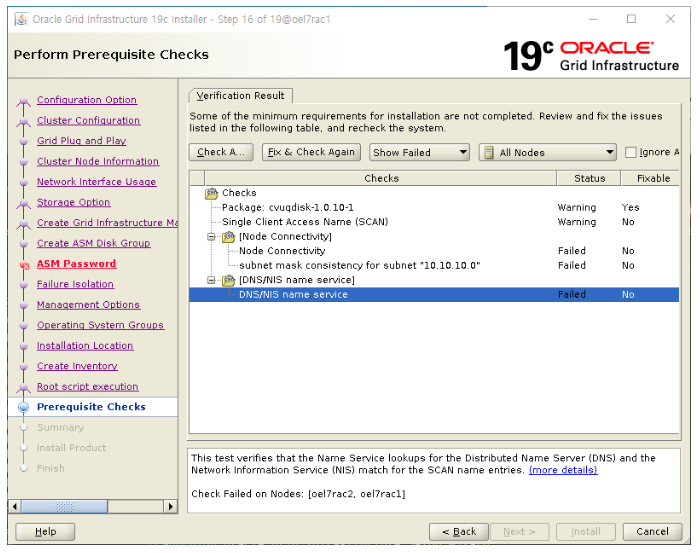Toggle the Ignore All checkbox
700x553 pixels.
tap(630, 153)
